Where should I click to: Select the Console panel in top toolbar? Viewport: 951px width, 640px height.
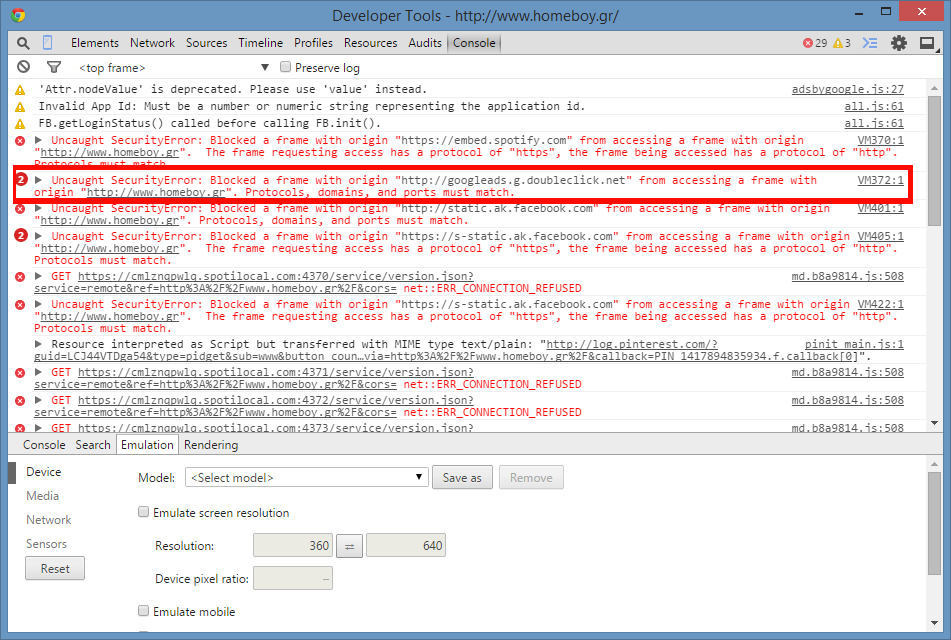click(474, 43)
